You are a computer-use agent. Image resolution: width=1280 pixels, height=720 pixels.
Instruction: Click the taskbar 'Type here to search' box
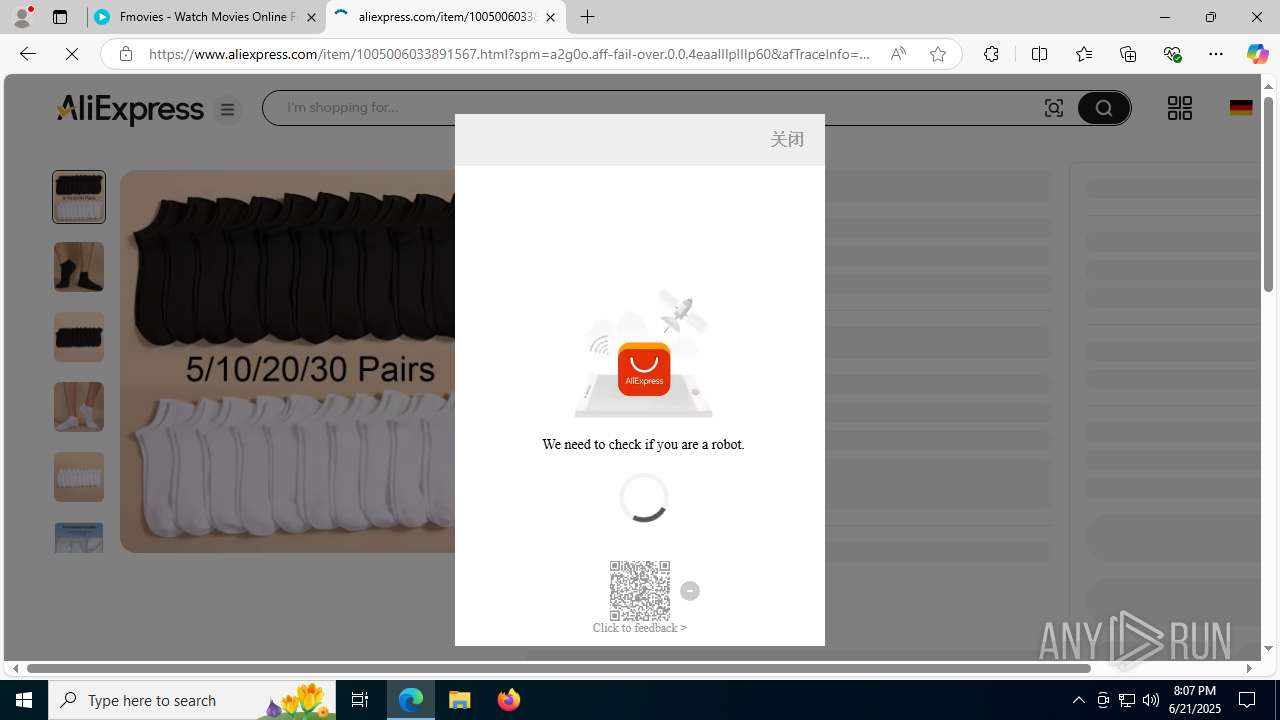(192, 700)
